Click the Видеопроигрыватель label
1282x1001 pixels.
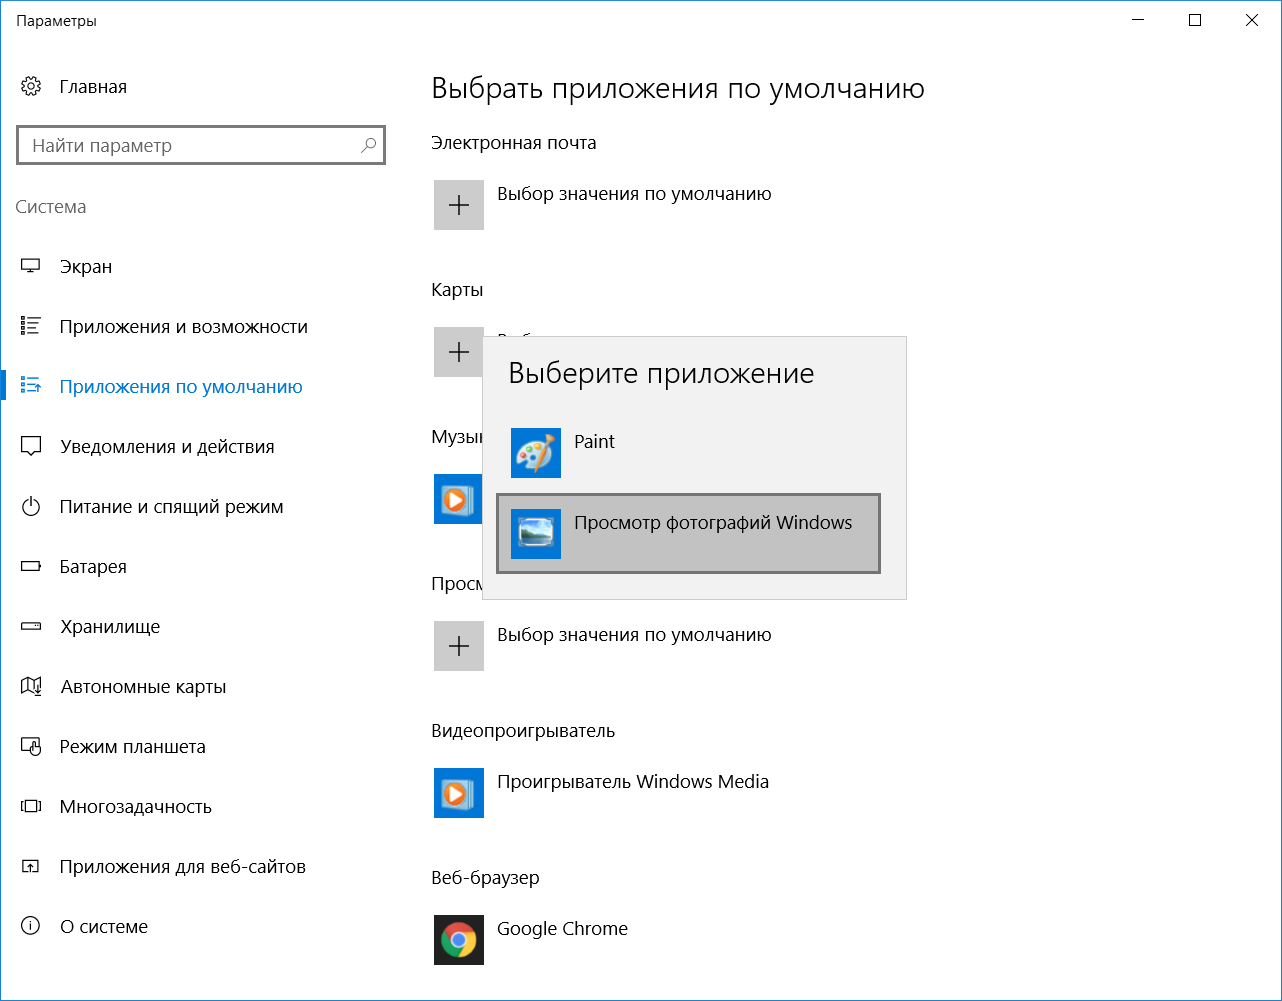coord(523,731)
